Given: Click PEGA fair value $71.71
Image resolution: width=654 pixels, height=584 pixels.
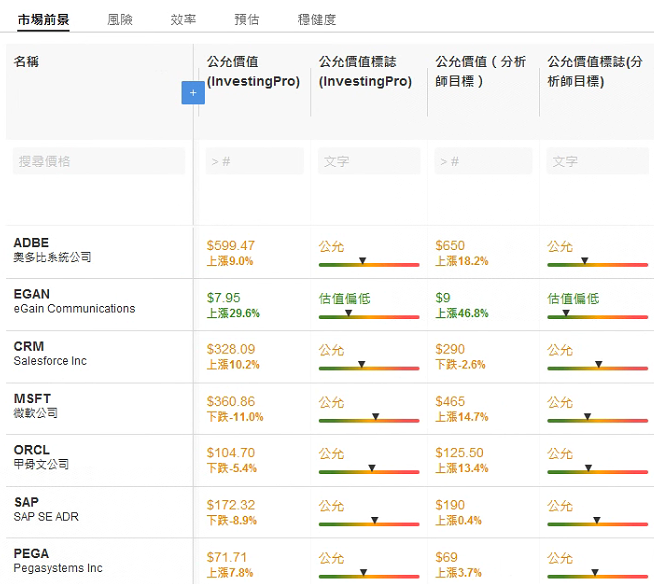Looking at the screenshot, I should point(227,557).
